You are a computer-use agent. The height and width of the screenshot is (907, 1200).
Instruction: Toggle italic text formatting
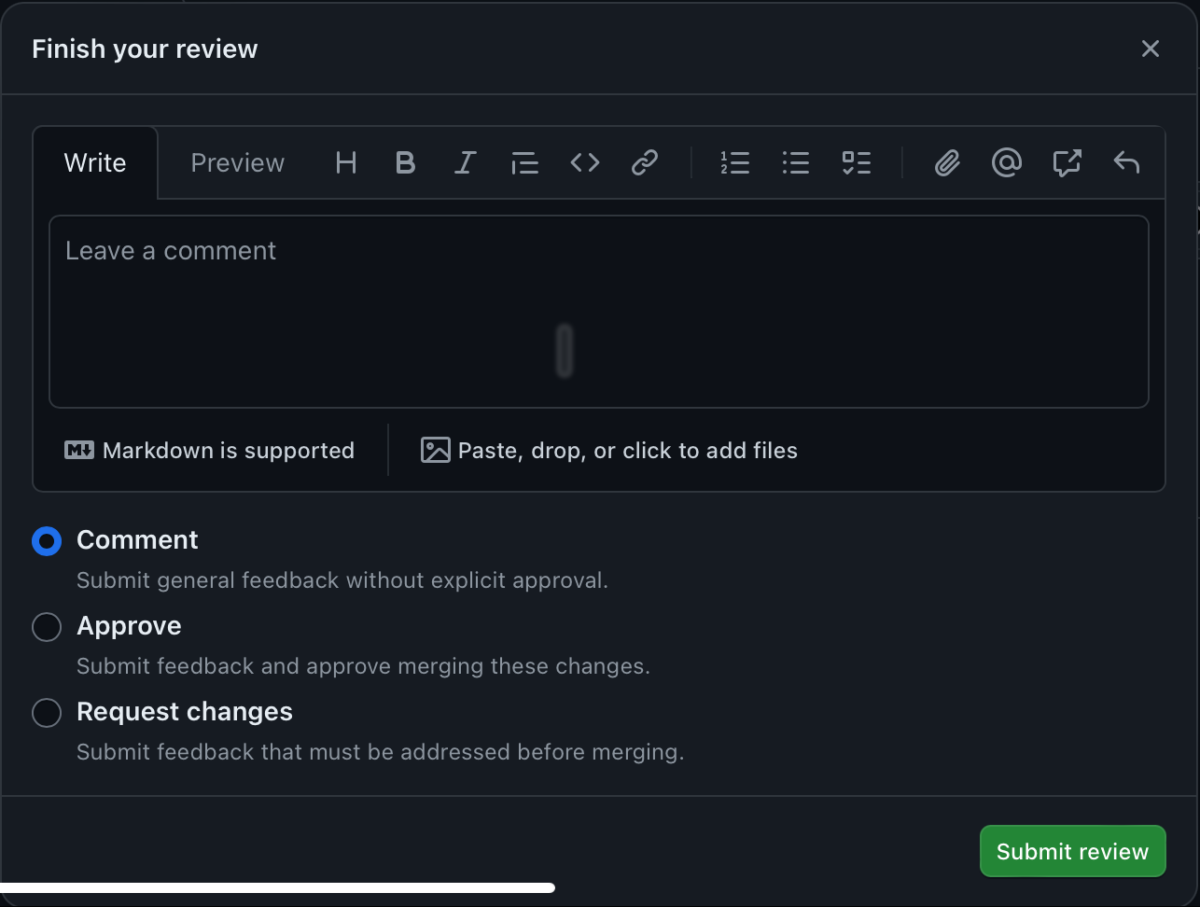(465, 163)
